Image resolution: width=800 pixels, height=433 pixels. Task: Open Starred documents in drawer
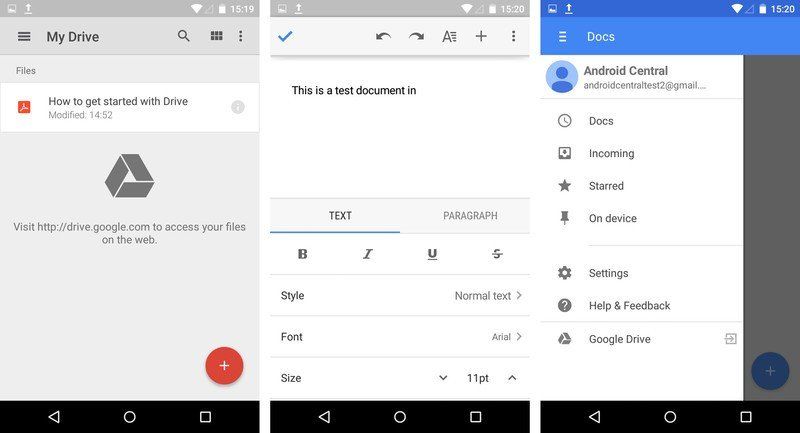click(642, 186)
